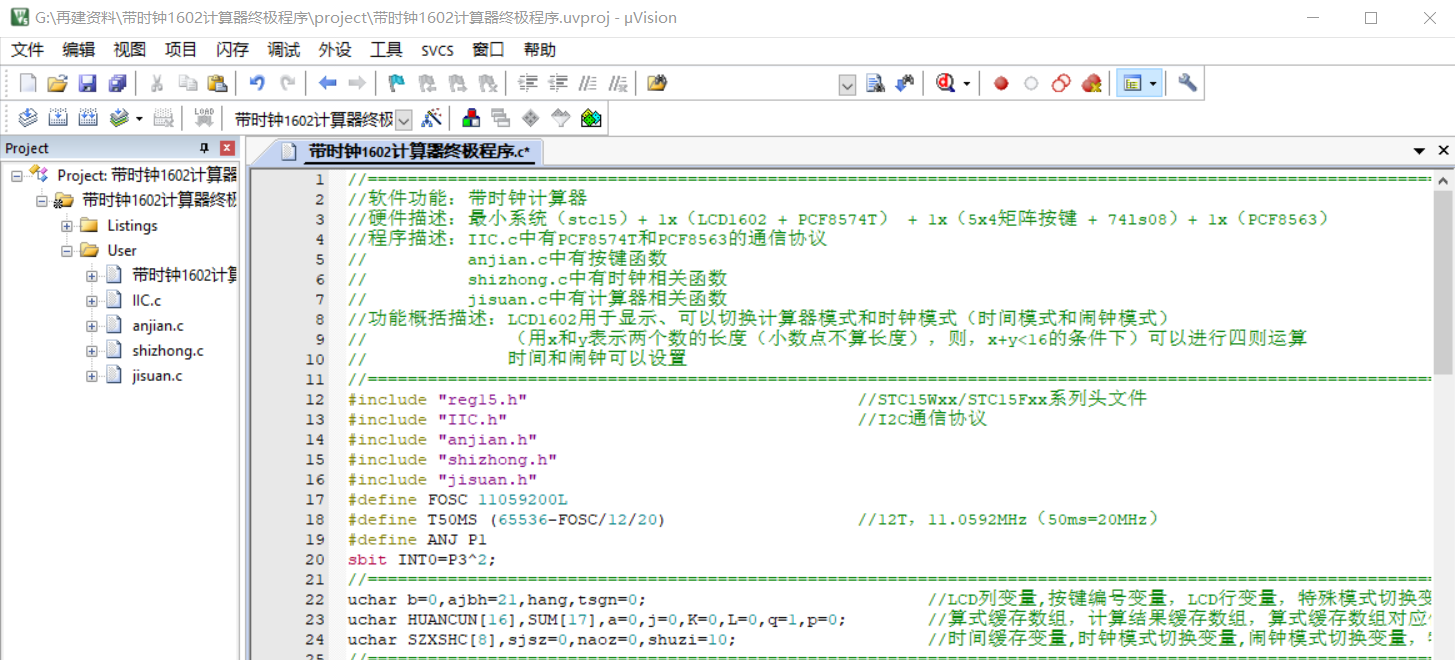Open the 编辑 menu

(x=79, y=50)
